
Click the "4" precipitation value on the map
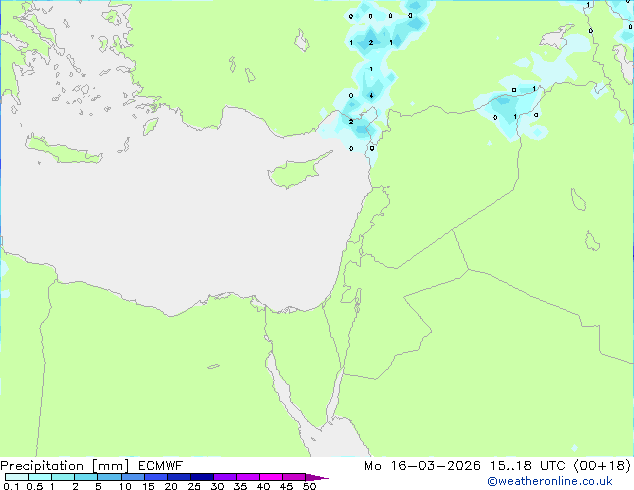tap(371, 96)
